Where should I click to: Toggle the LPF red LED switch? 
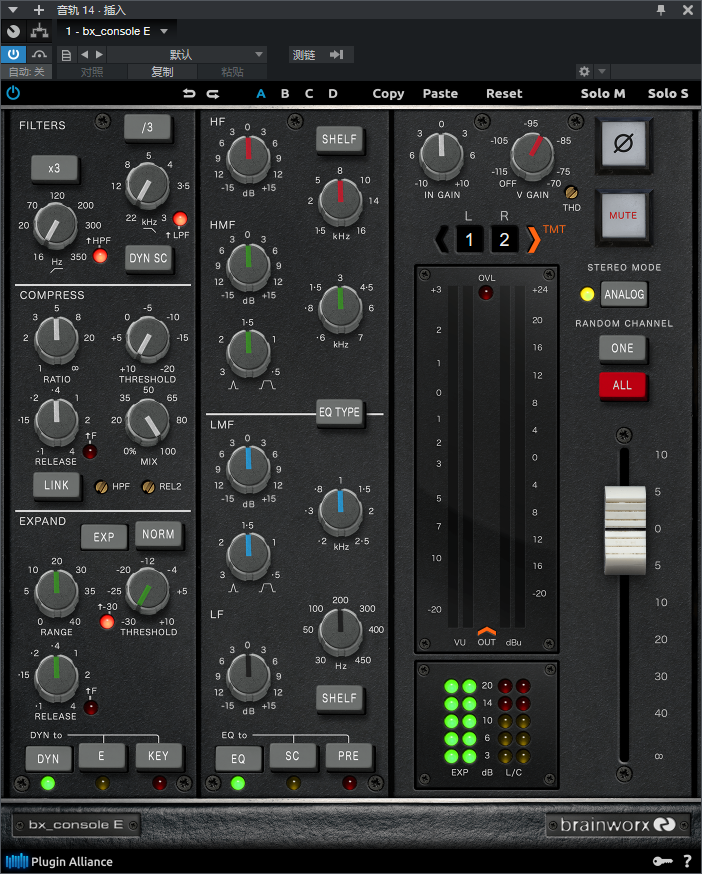click(180, 218)
